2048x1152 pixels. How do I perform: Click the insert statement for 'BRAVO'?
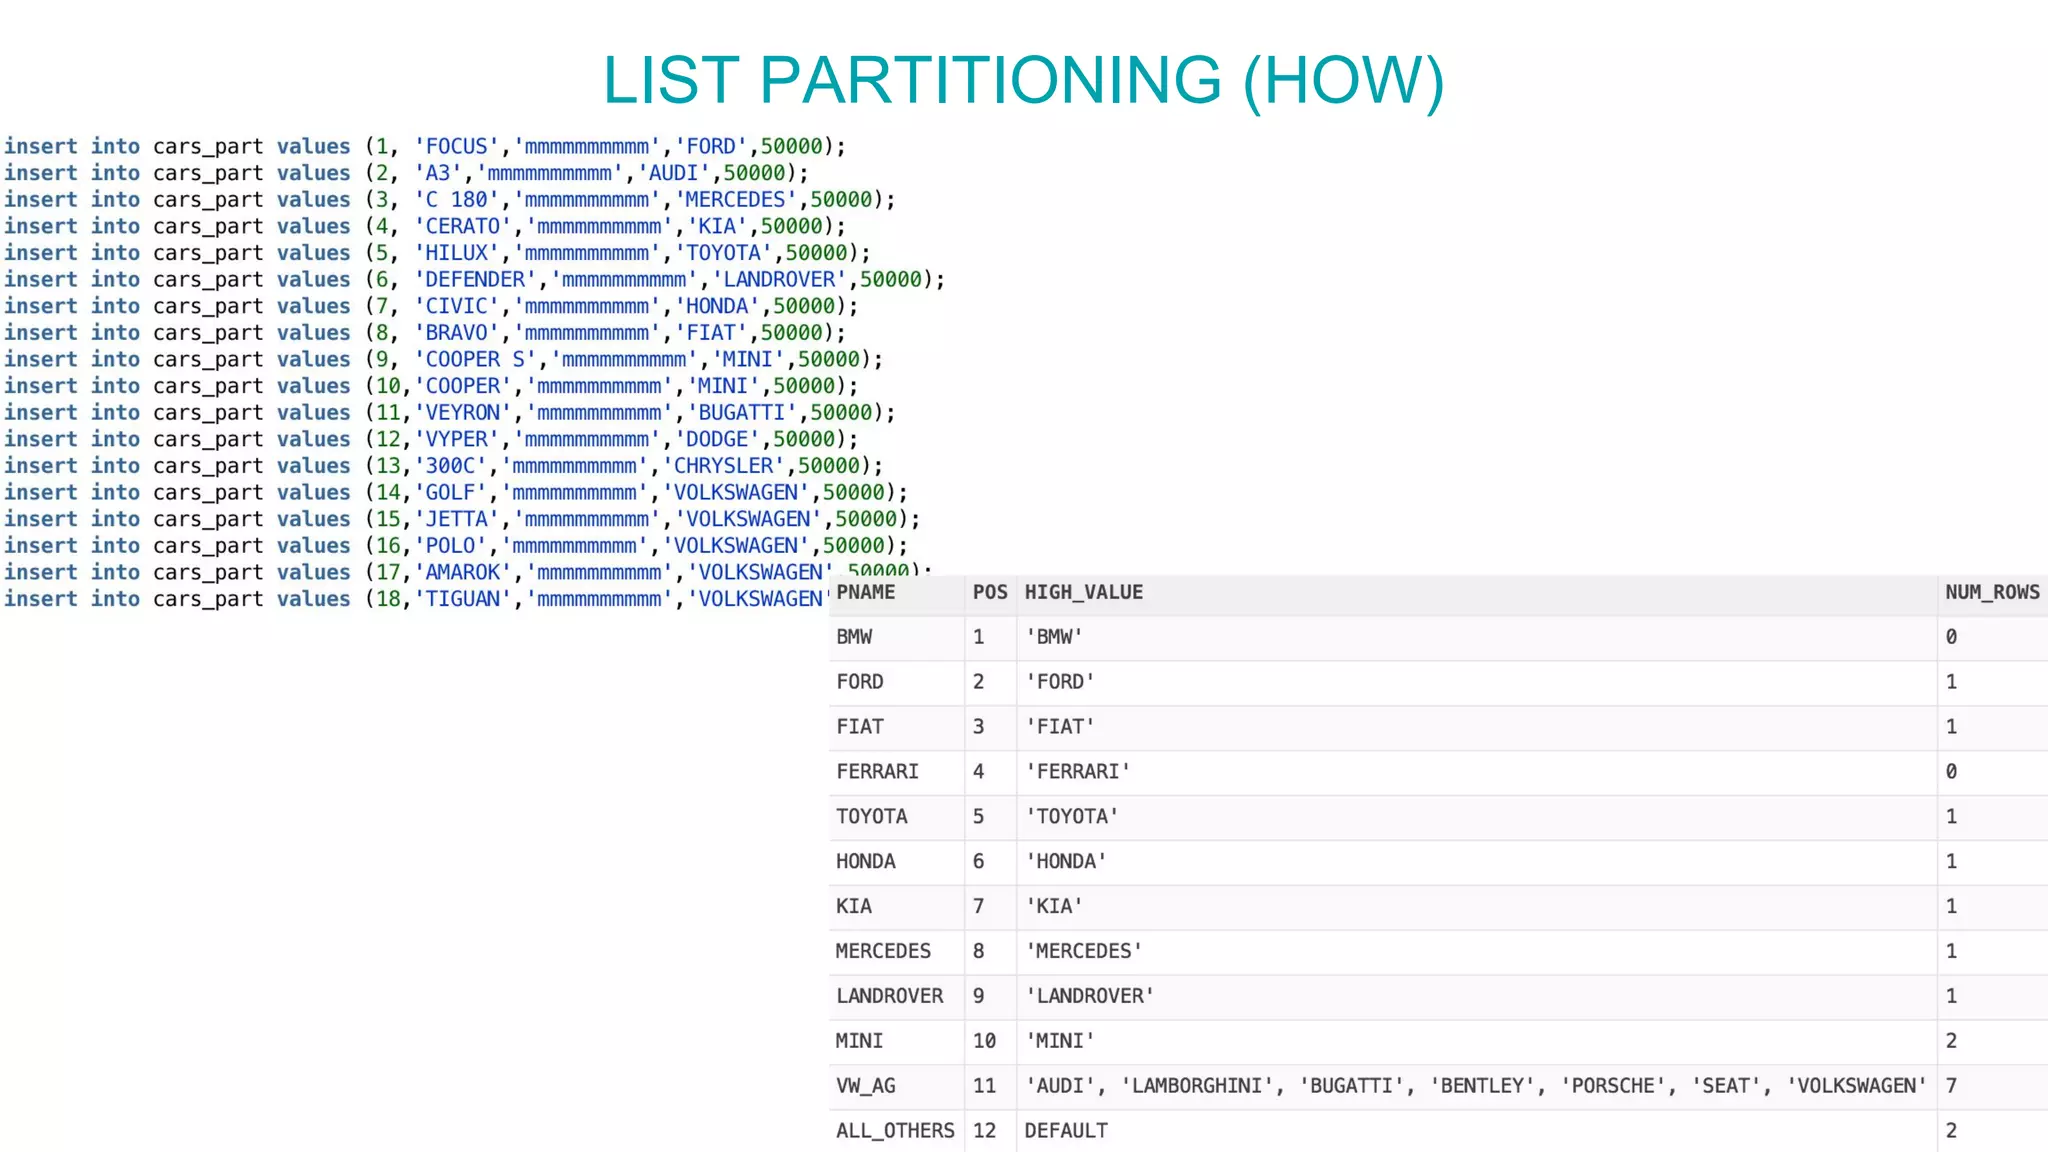[425, 333]
